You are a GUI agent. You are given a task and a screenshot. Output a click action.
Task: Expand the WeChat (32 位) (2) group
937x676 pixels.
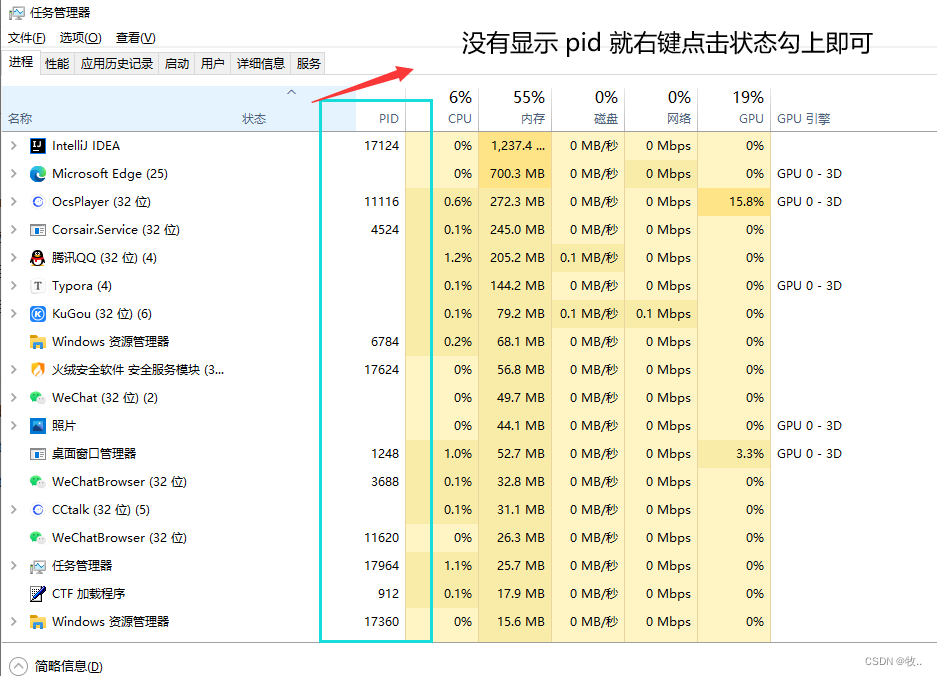[14, 398]
